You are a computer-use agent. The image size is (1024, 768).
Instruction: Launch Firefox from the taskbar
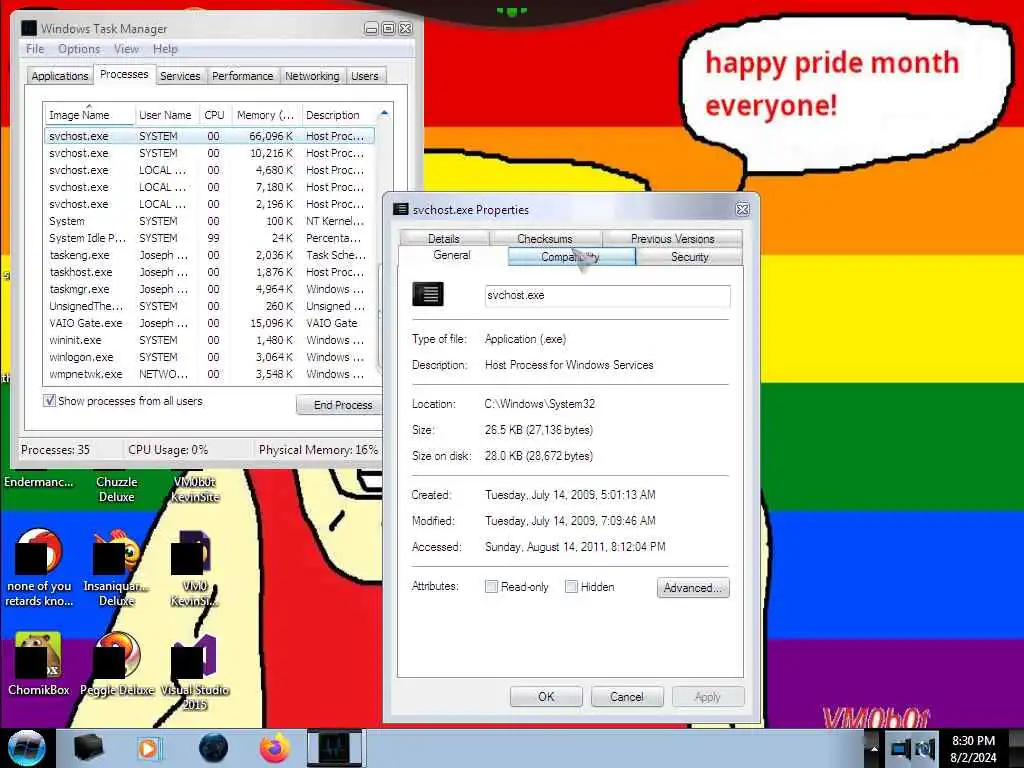275,748
